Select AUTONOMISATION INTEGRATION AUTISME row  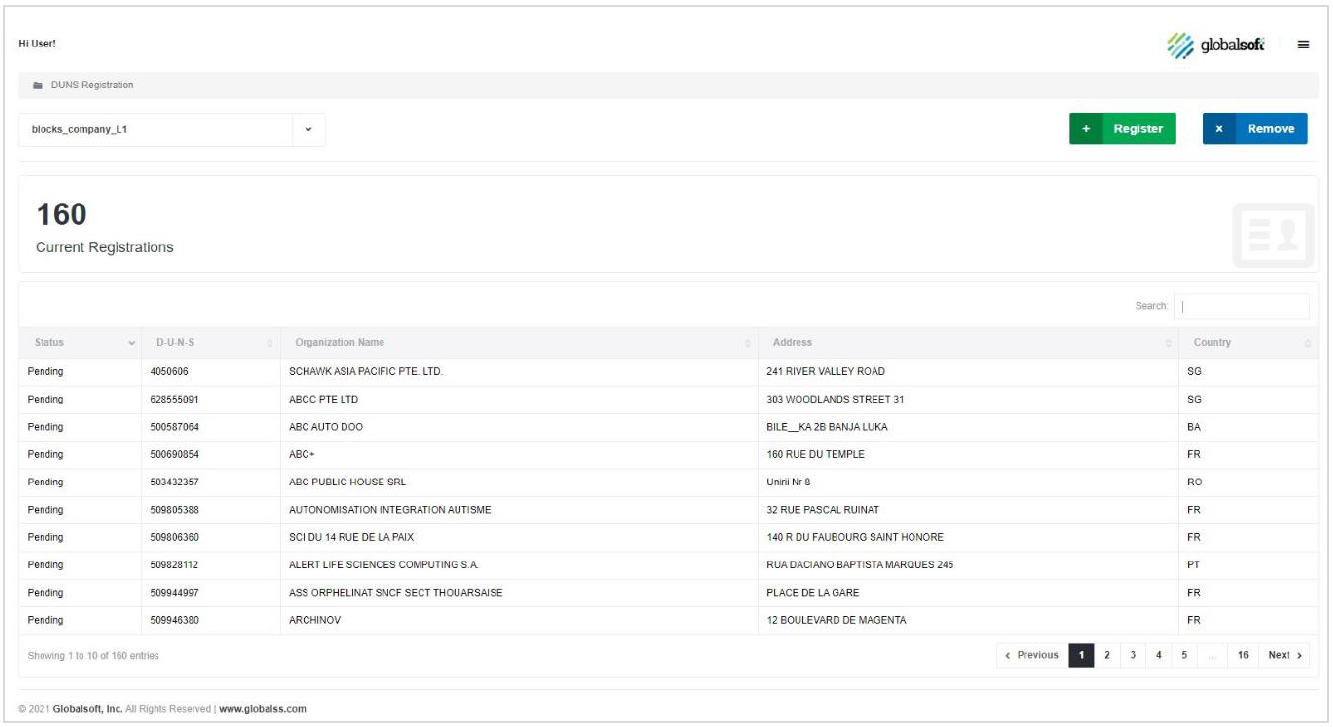[x=668, y=510]
